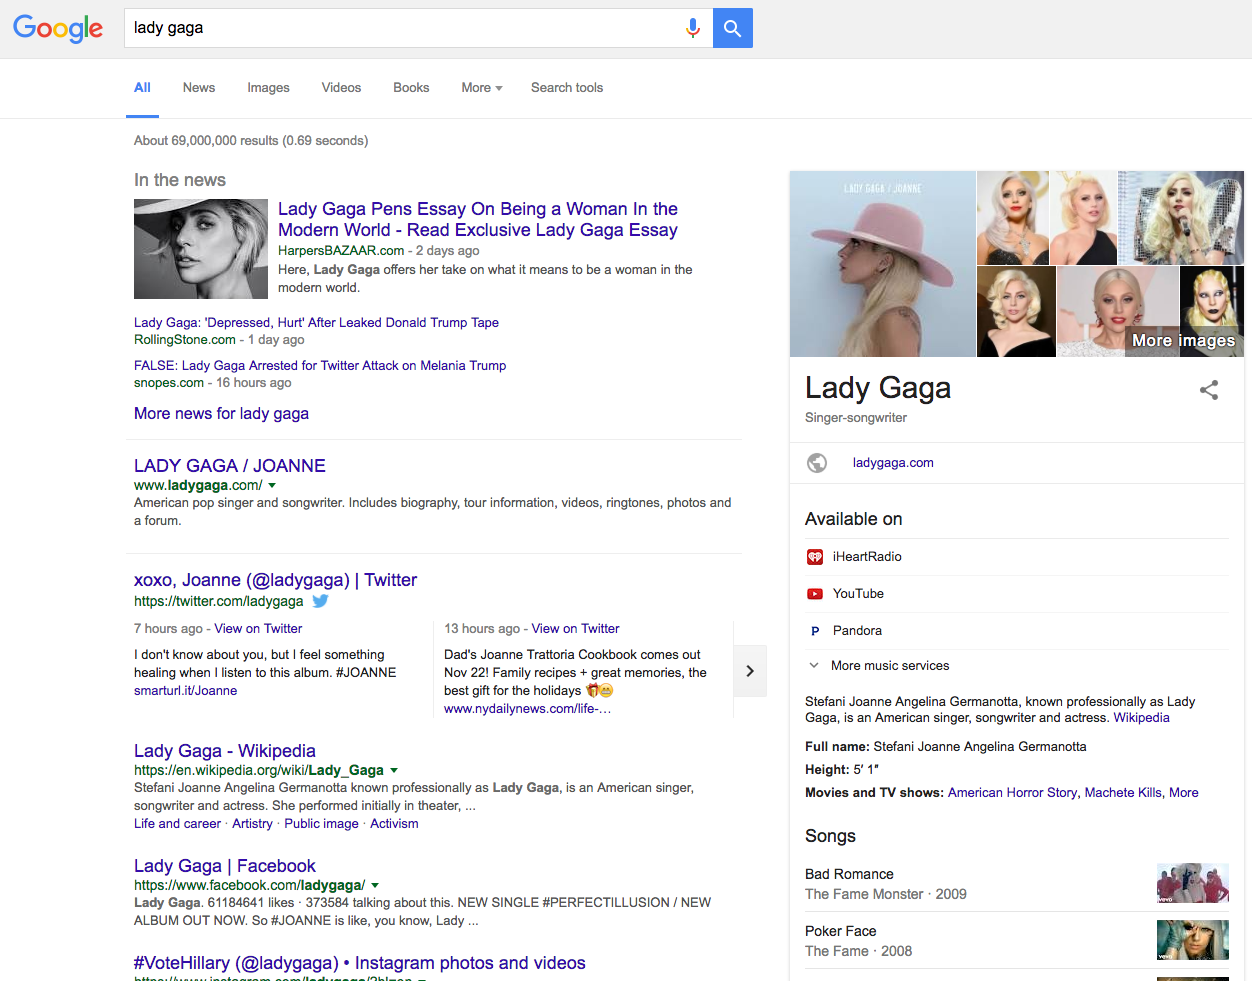Click the HarpersBAZAAR.com source text
Screen dimensions: 1252x981
[x=341, y=251]
